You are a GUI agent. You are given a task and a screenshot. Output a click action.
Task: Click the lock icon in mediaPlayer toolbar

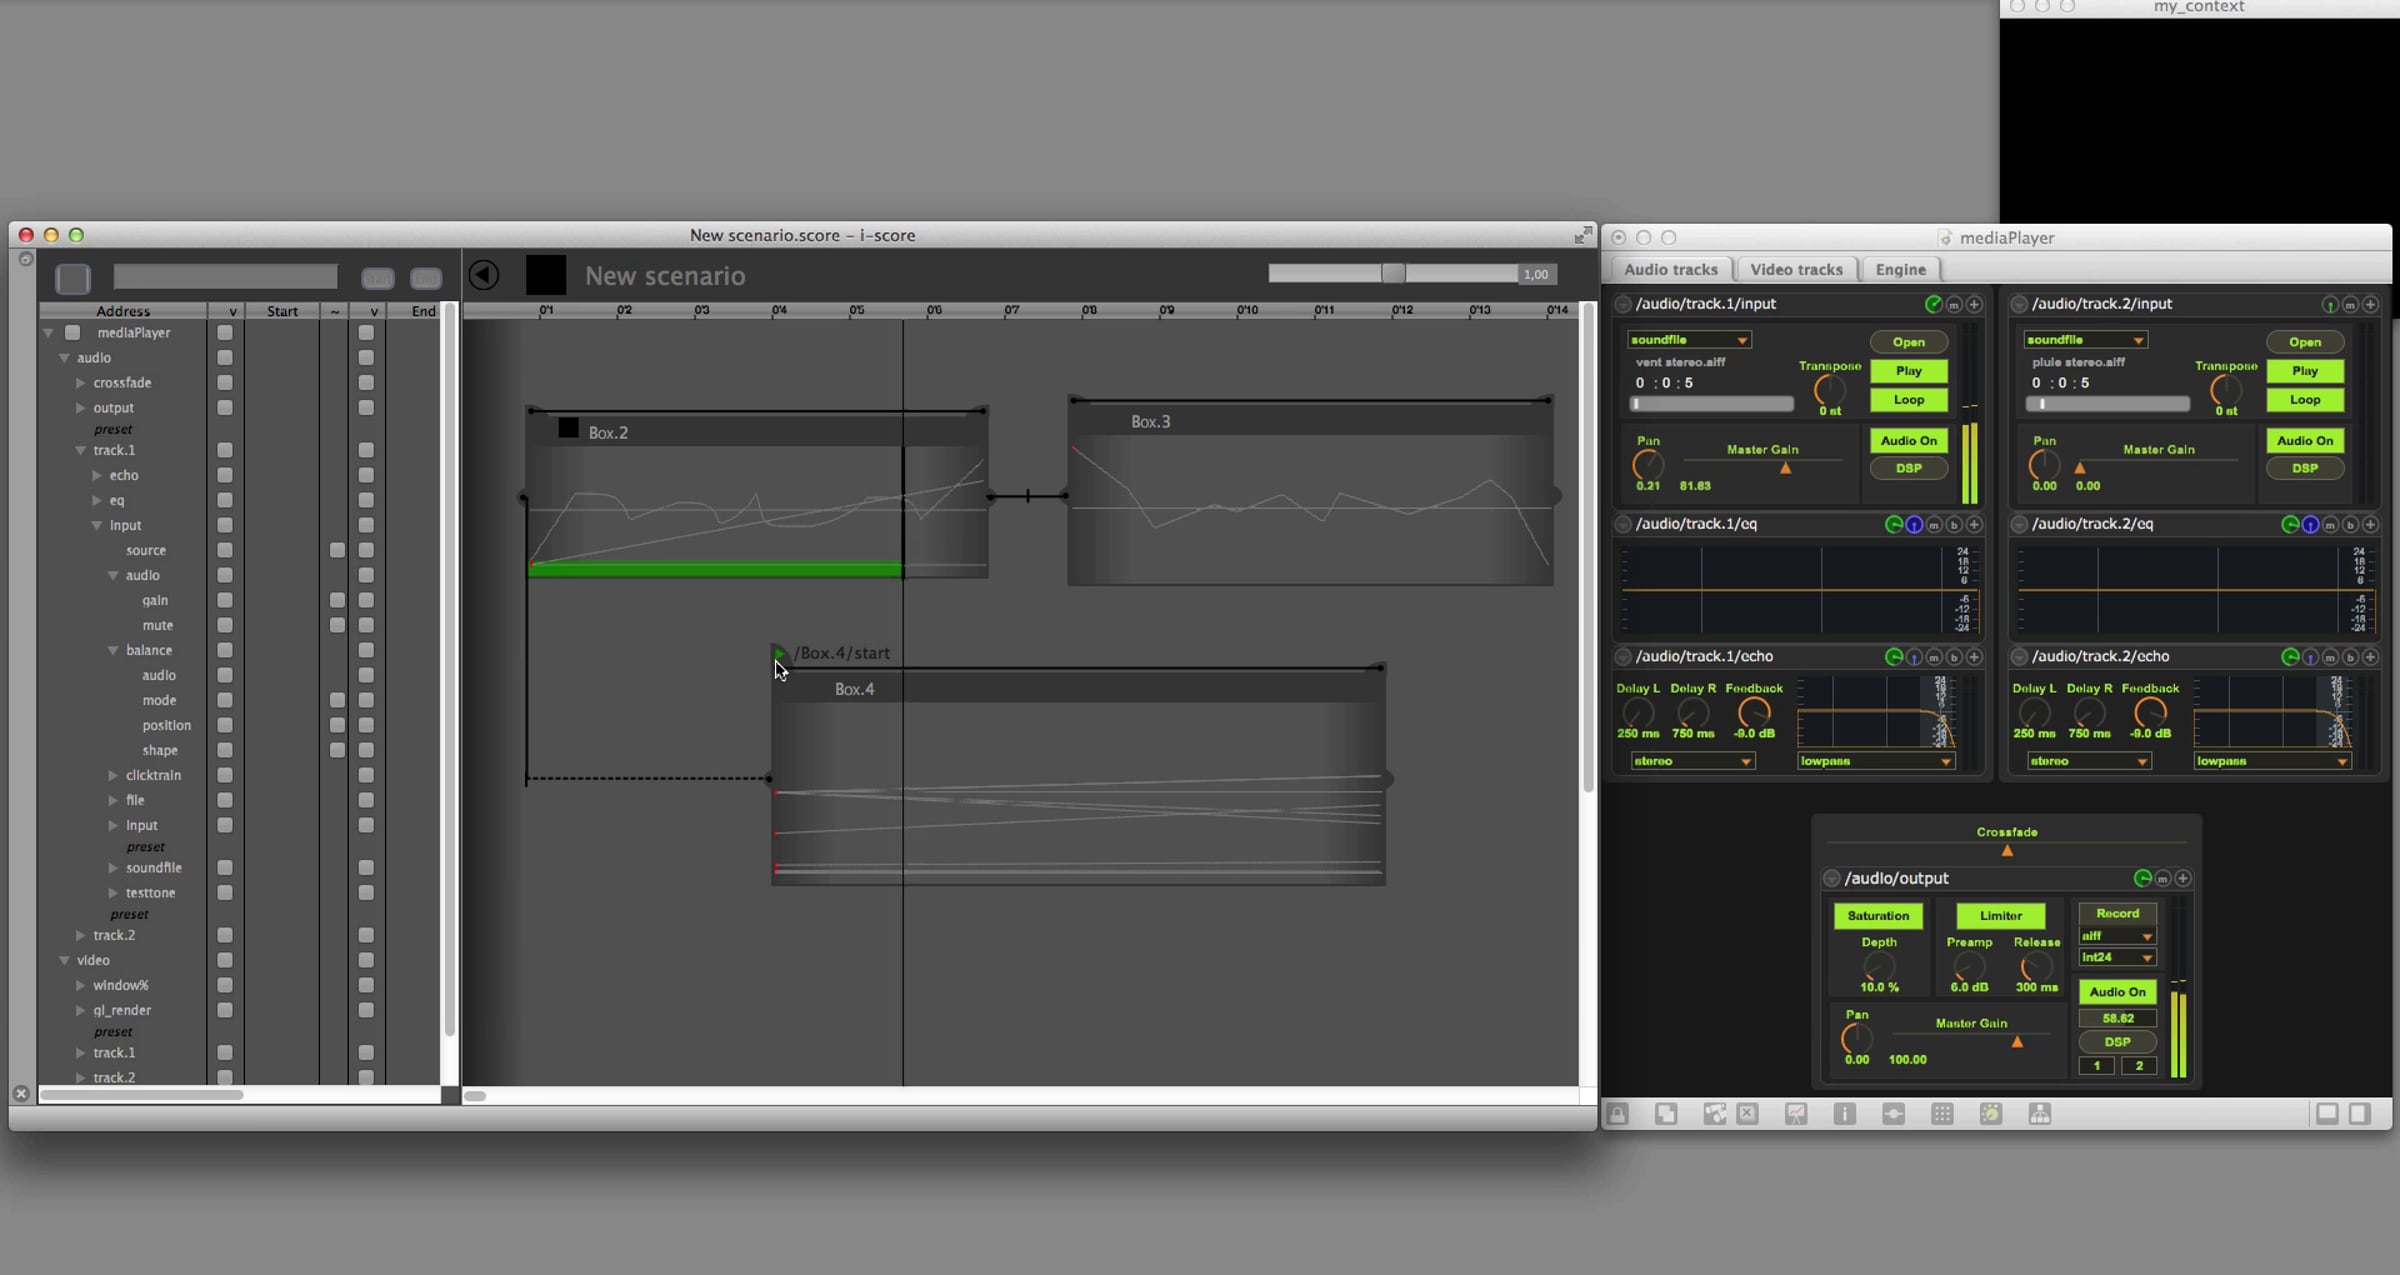[1618, 1114]
